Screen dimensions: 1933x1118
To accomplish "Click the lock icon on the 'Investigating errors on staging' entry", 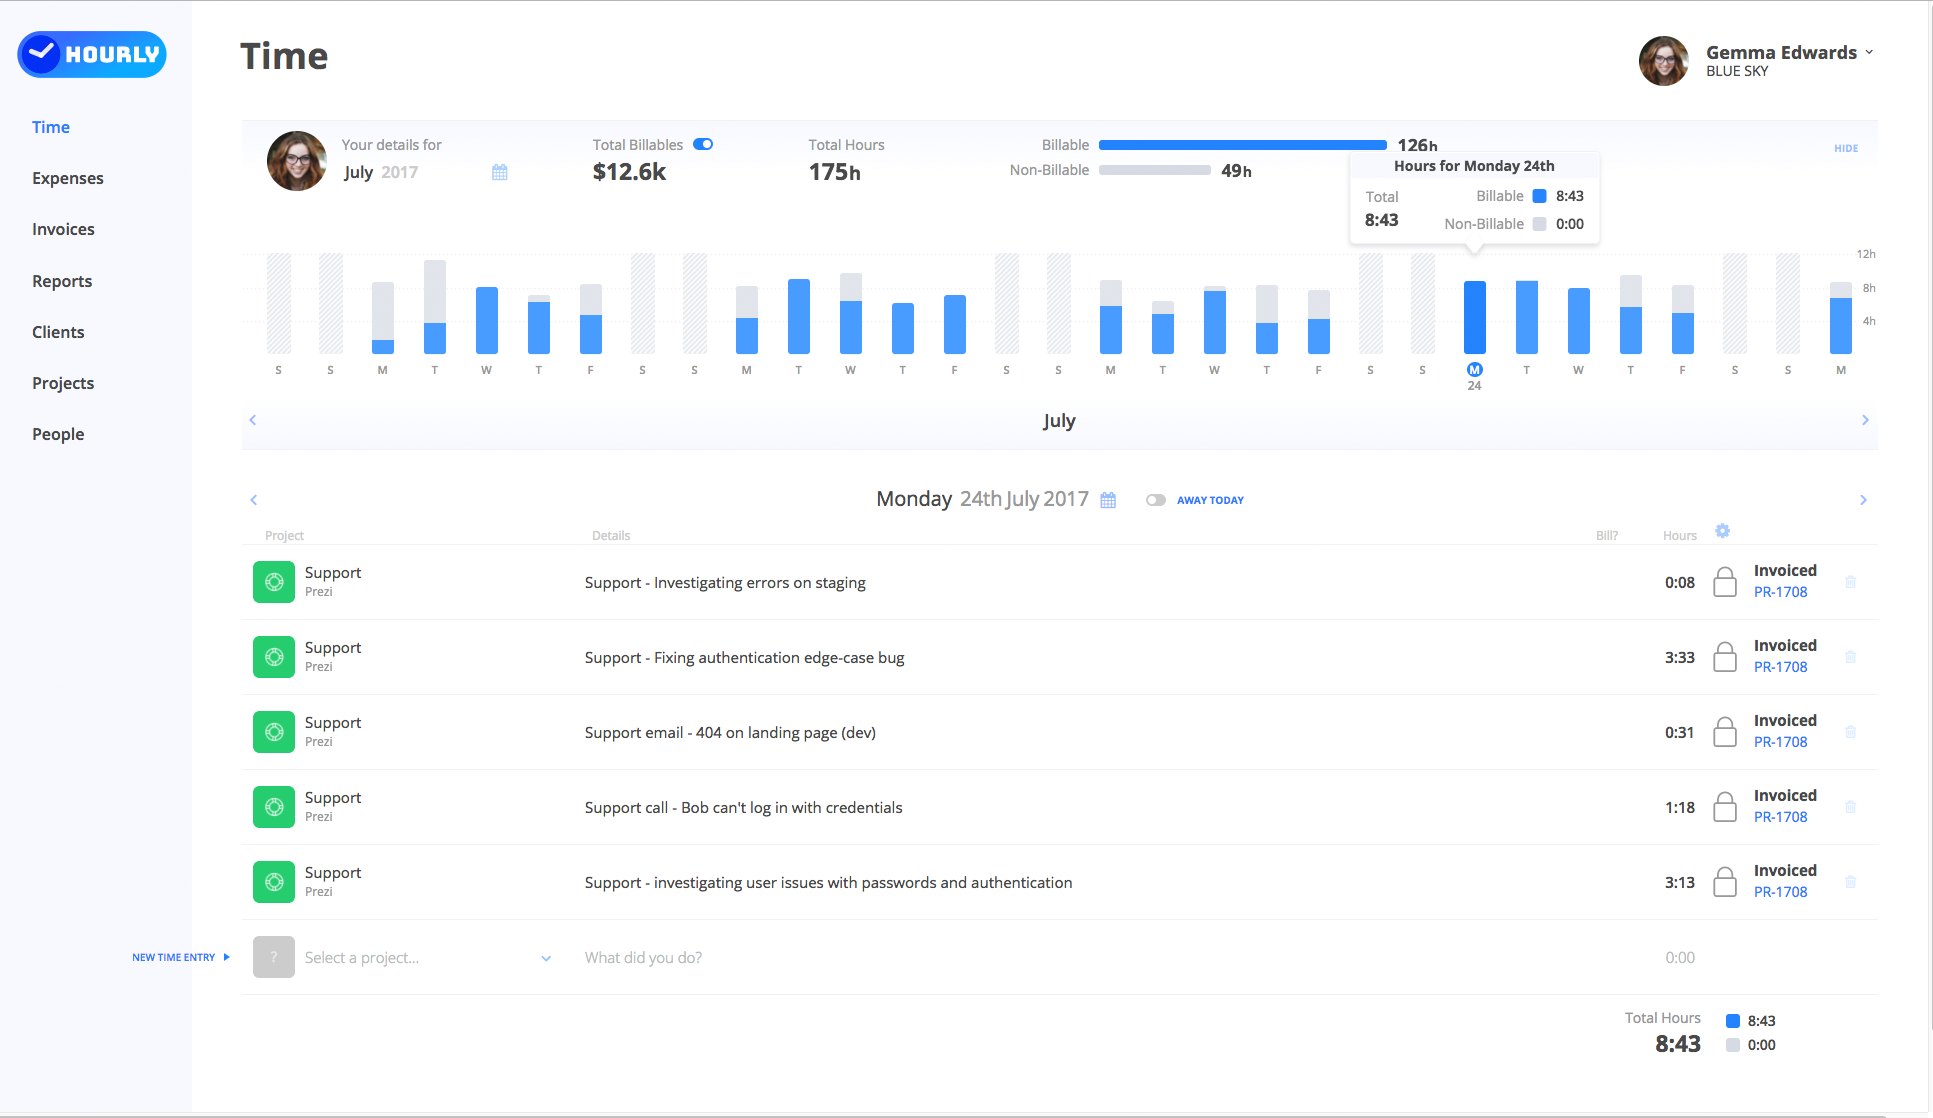I will click(1725, 582).
